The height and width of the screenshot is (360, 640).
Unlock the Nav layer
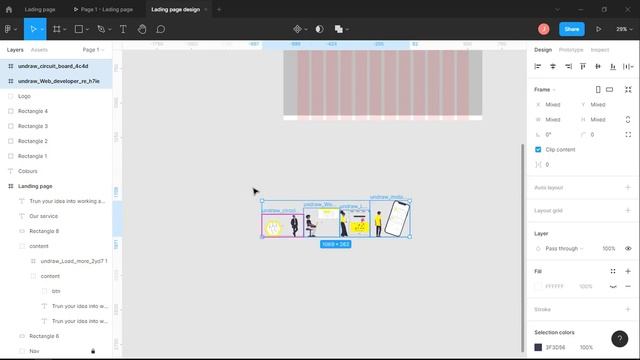tap(93, 351)
